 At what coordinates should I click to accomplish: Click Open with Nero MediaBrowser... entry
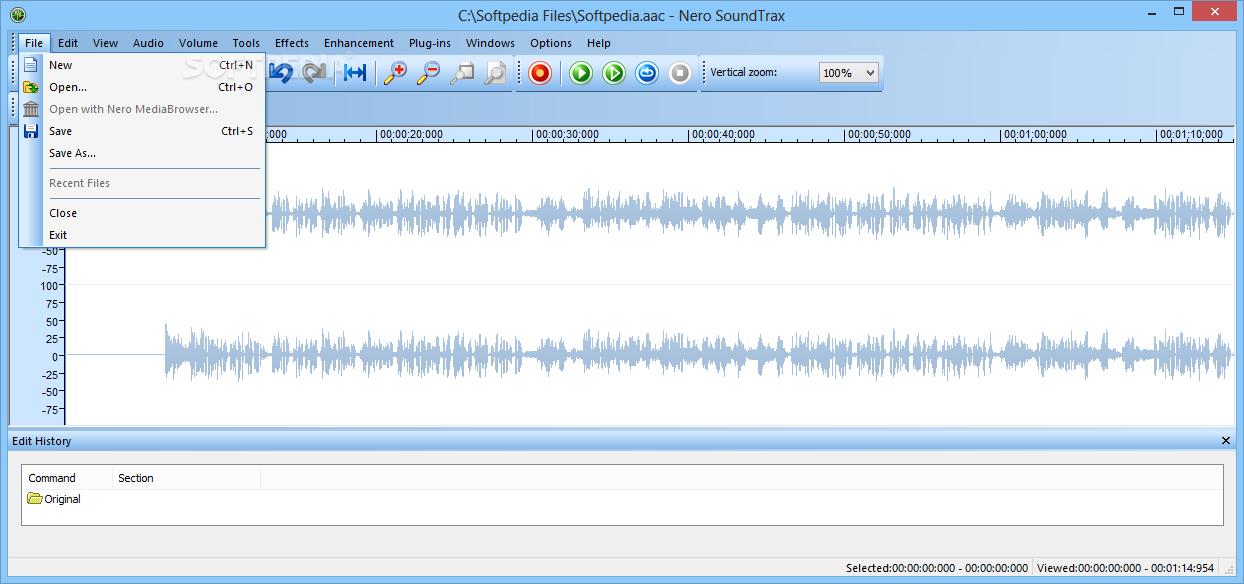pos(142,109)
